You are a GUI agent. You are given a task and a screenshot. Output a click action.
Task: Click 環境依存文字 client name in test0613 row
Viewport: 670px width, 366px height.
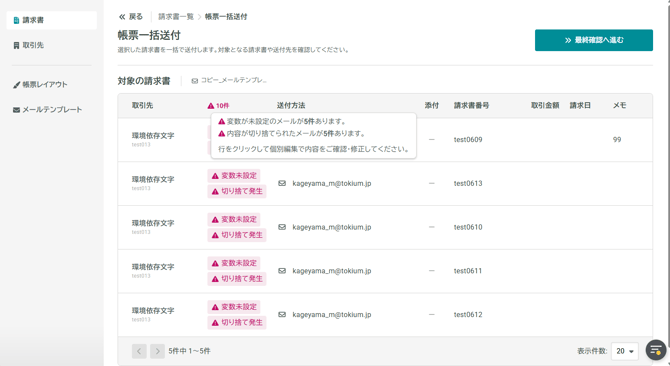pyautogui.click(x=153, y=179)
